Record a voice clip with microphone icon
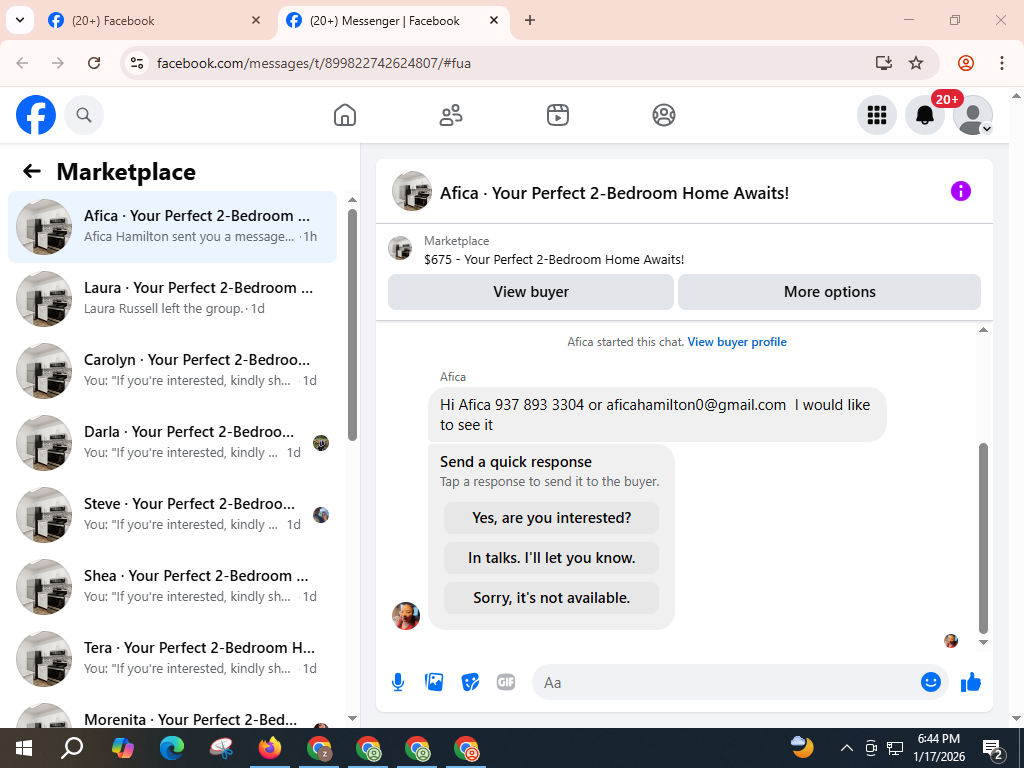 (x=398, y=682)
